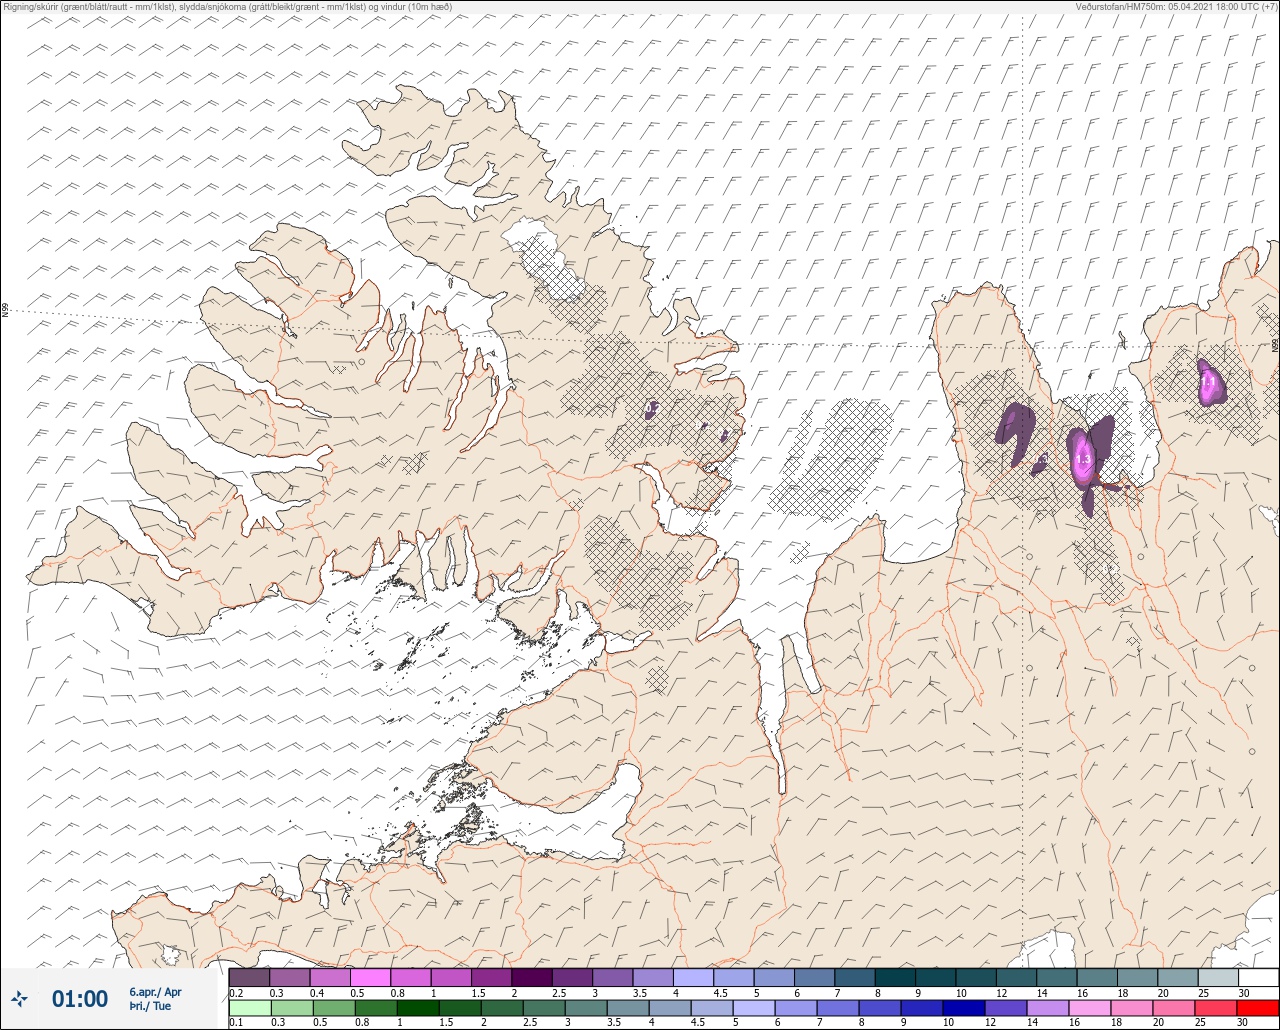The height and width of the screenshot is (1030, 1280).
Task: Select the darkest purple 2 swatch, top legend row
Action: [x=531, y=977]
